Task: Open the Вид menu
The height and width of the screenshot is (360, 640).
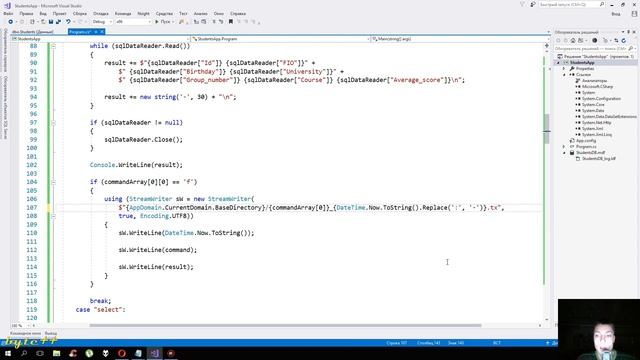Action: [43, 13]
